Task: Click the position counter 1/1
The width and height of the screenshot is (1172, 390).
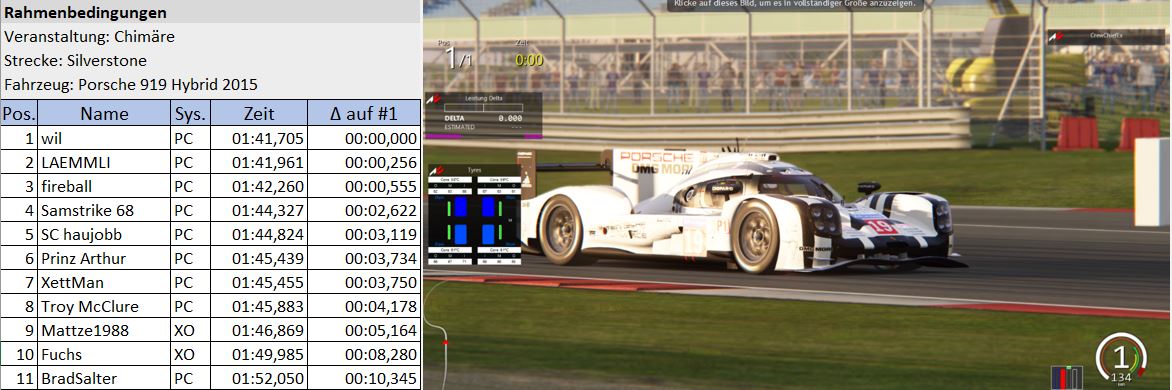Action: [458, 59]
